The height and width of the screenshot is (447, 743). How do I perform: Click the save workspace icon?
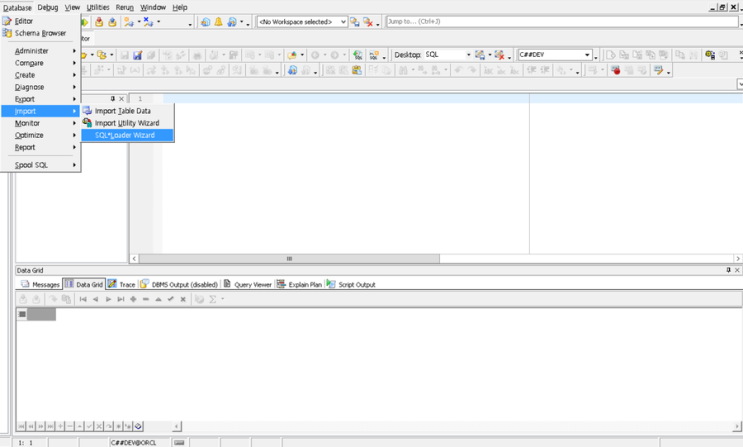coord(354,22)
